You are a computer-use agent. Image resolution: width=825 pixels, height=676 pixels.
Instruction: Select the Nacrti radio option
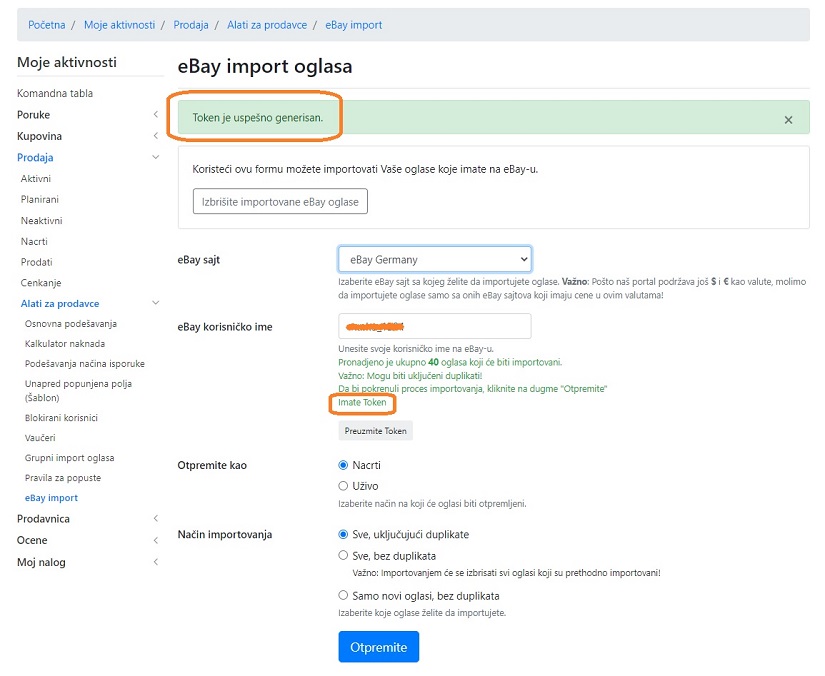(x=343, y=465)
